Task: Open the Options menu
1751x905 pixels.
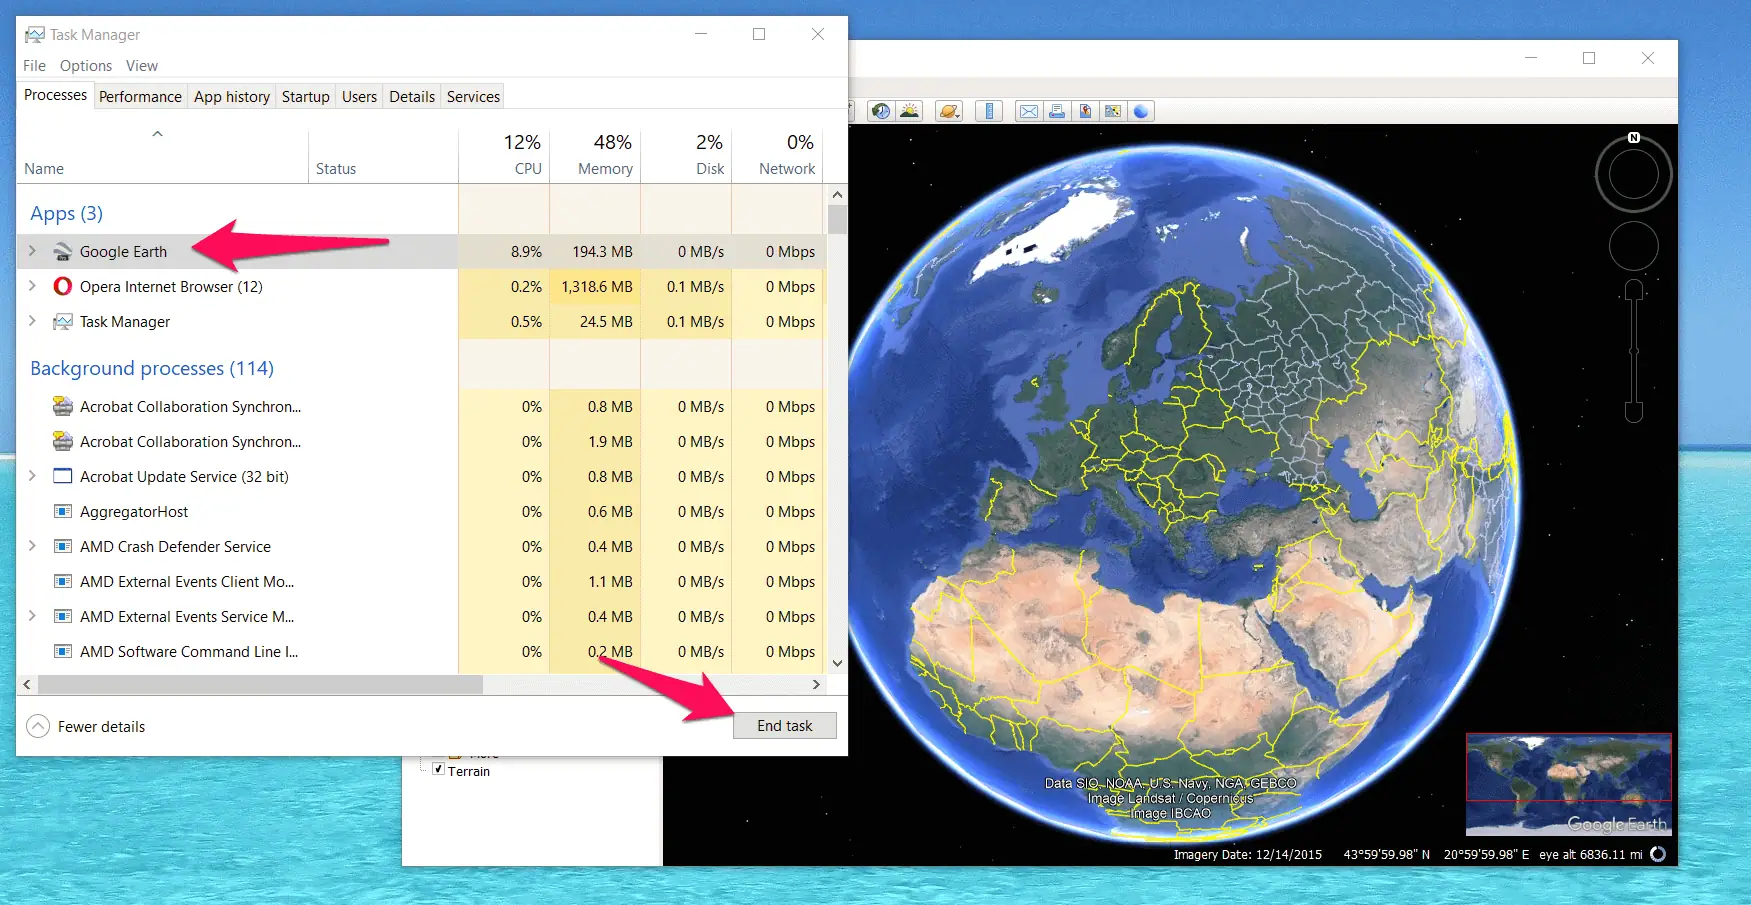Action: click(x=86, y=66)
